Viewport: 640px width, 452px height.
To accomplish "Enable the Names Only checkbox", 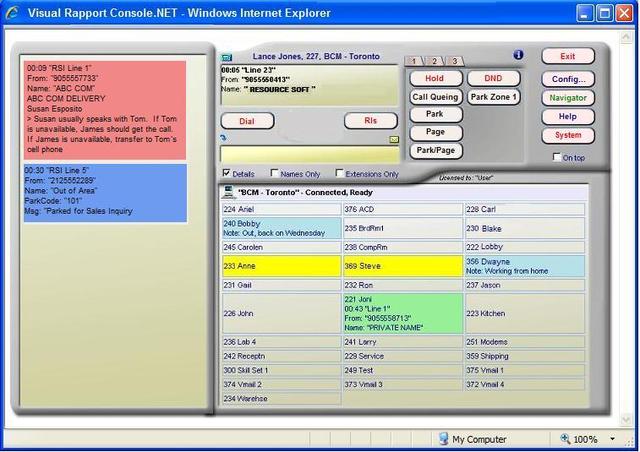I will [x=274, y=173].
